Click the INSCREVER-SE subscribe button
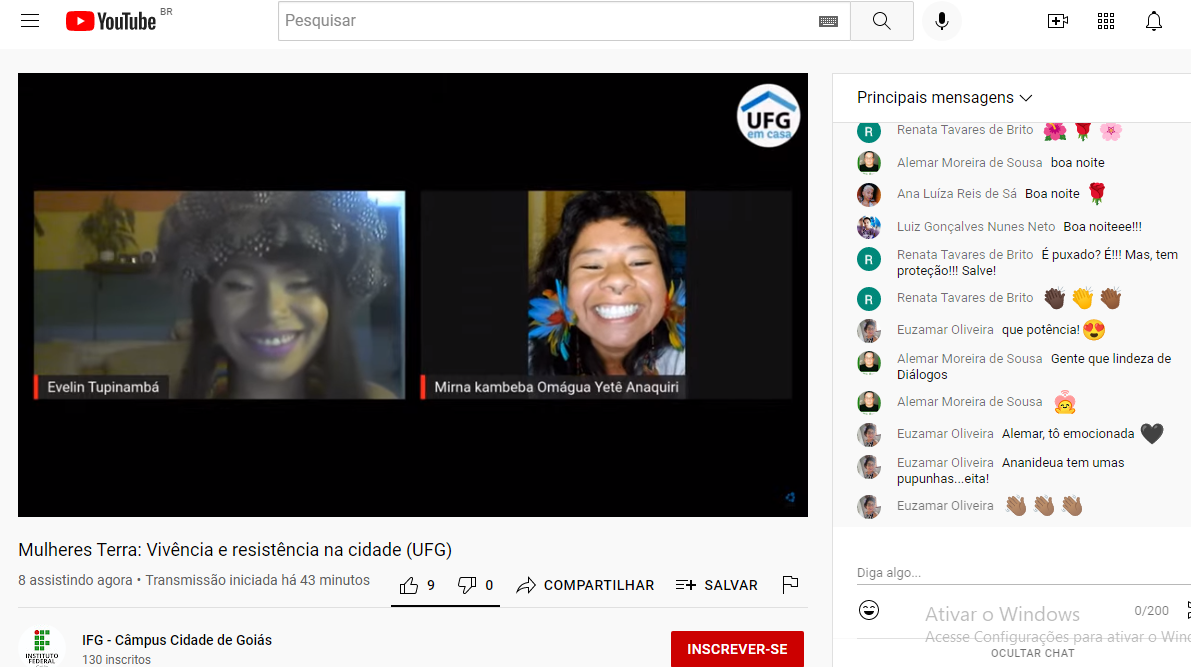1191x667 pixels. tap(737, 649)
